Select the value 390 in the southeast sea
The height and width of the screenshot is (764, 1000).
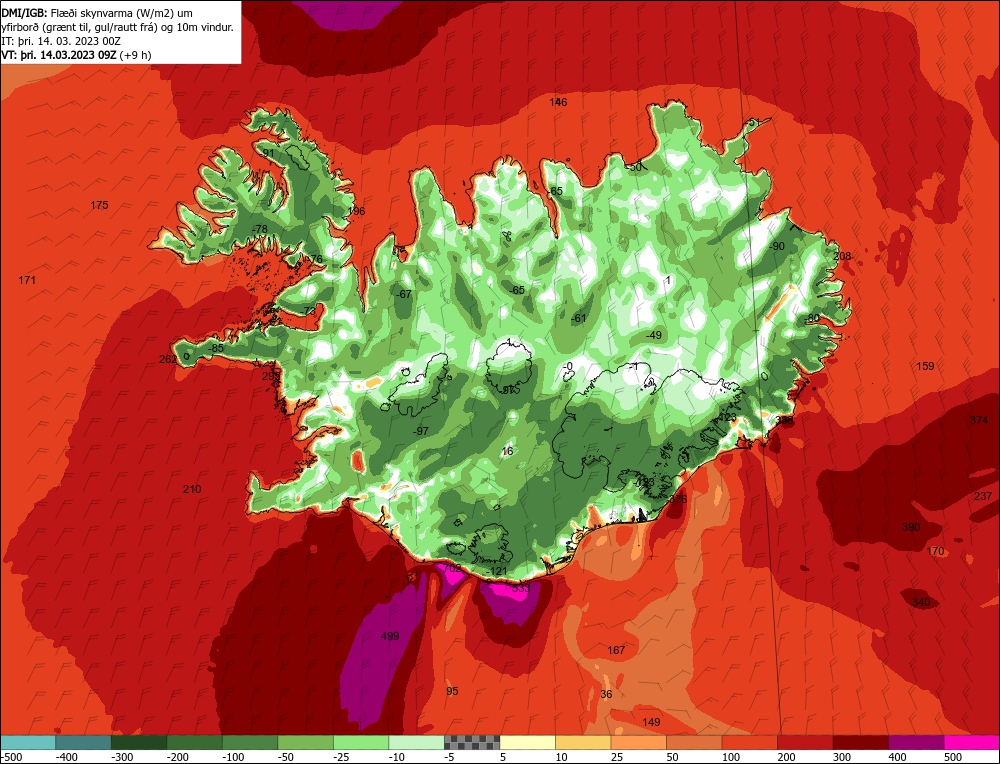pyautogui.click(x=911, y=527)
